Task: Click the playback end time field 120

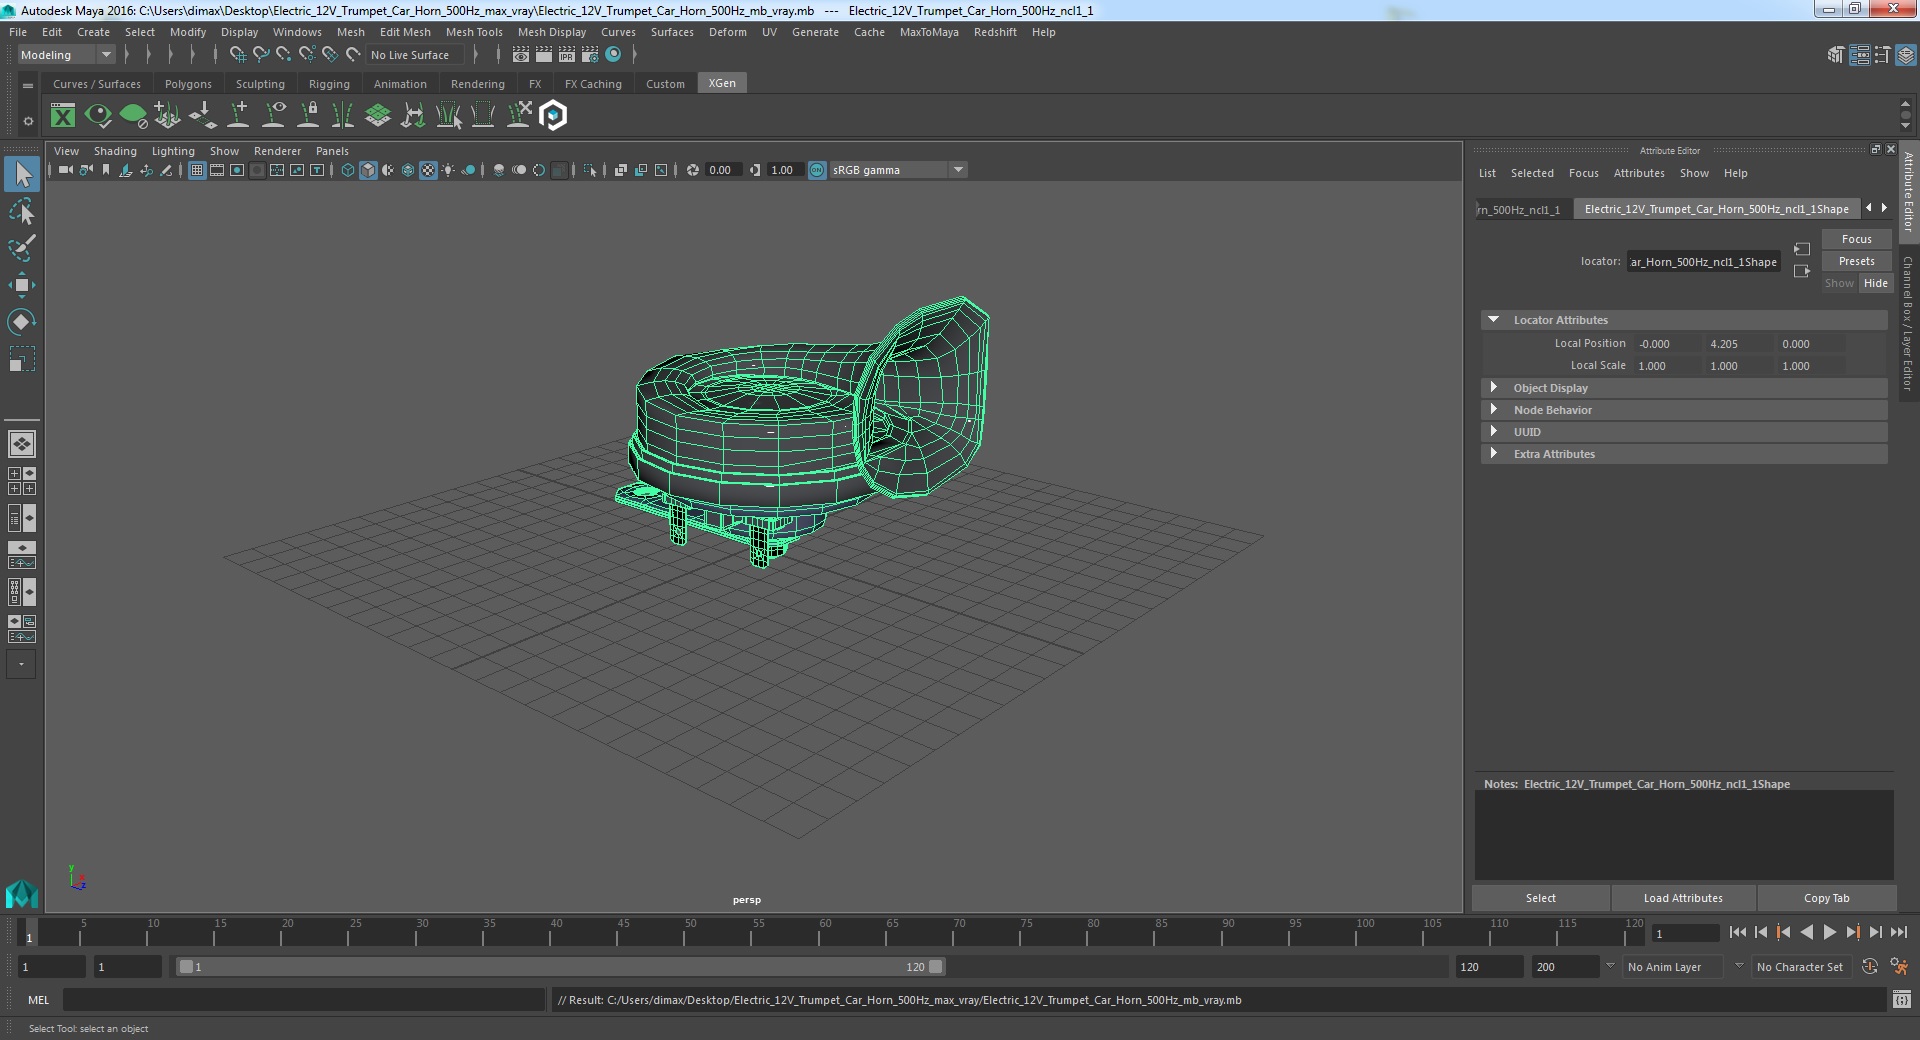Action: coord(1488,967)
